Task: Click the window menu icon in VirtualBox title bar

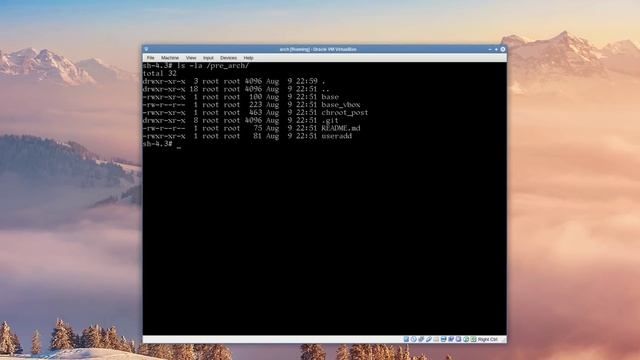Action: coord(146,49)
